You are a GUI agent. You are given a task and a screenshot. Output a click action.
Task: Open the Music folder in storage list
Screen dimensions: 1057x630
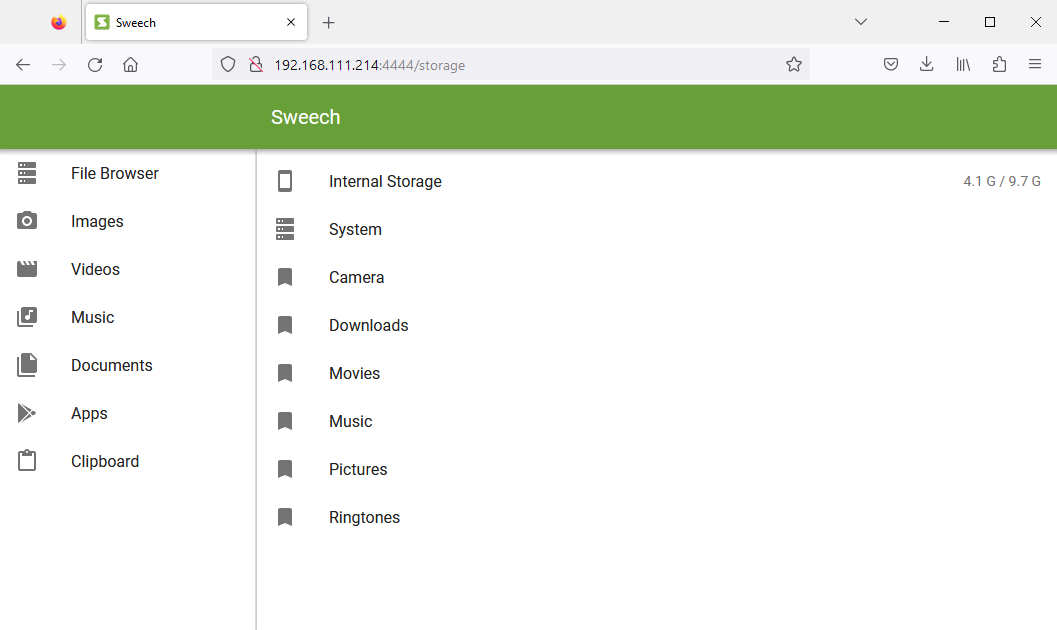coord(657,421)
